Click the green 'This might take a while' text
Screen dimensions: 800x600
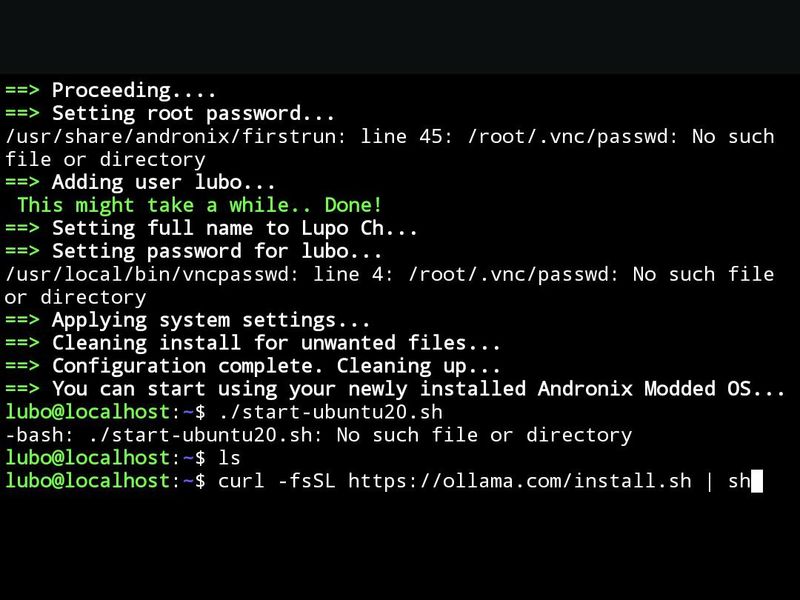200,205
